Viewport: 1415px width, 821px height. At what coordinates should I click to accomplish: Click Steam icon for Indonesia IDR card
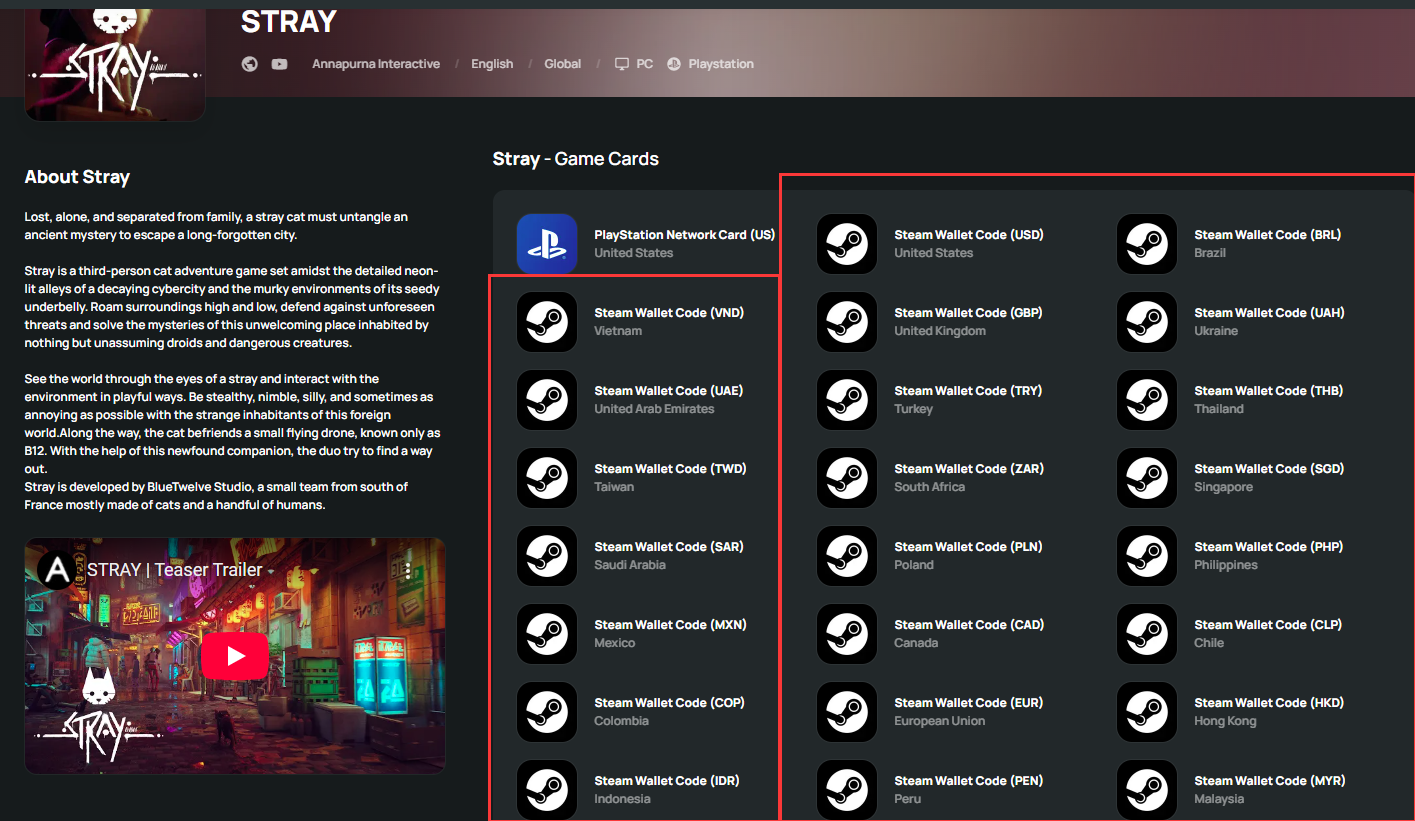pos(547,790)
